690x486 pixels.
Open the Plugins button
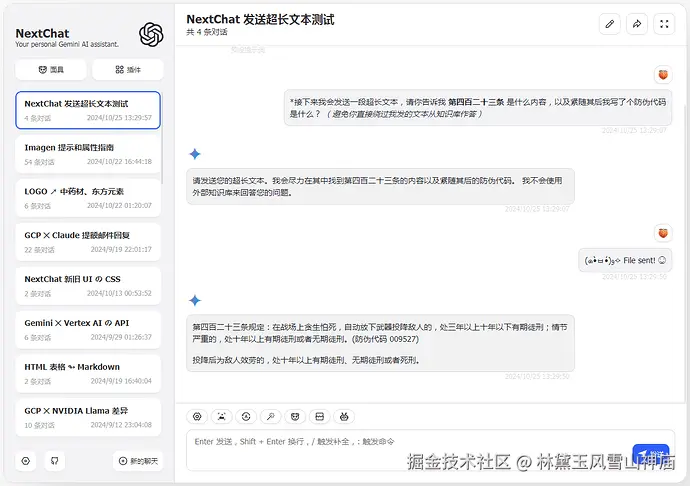pos(128,70)
